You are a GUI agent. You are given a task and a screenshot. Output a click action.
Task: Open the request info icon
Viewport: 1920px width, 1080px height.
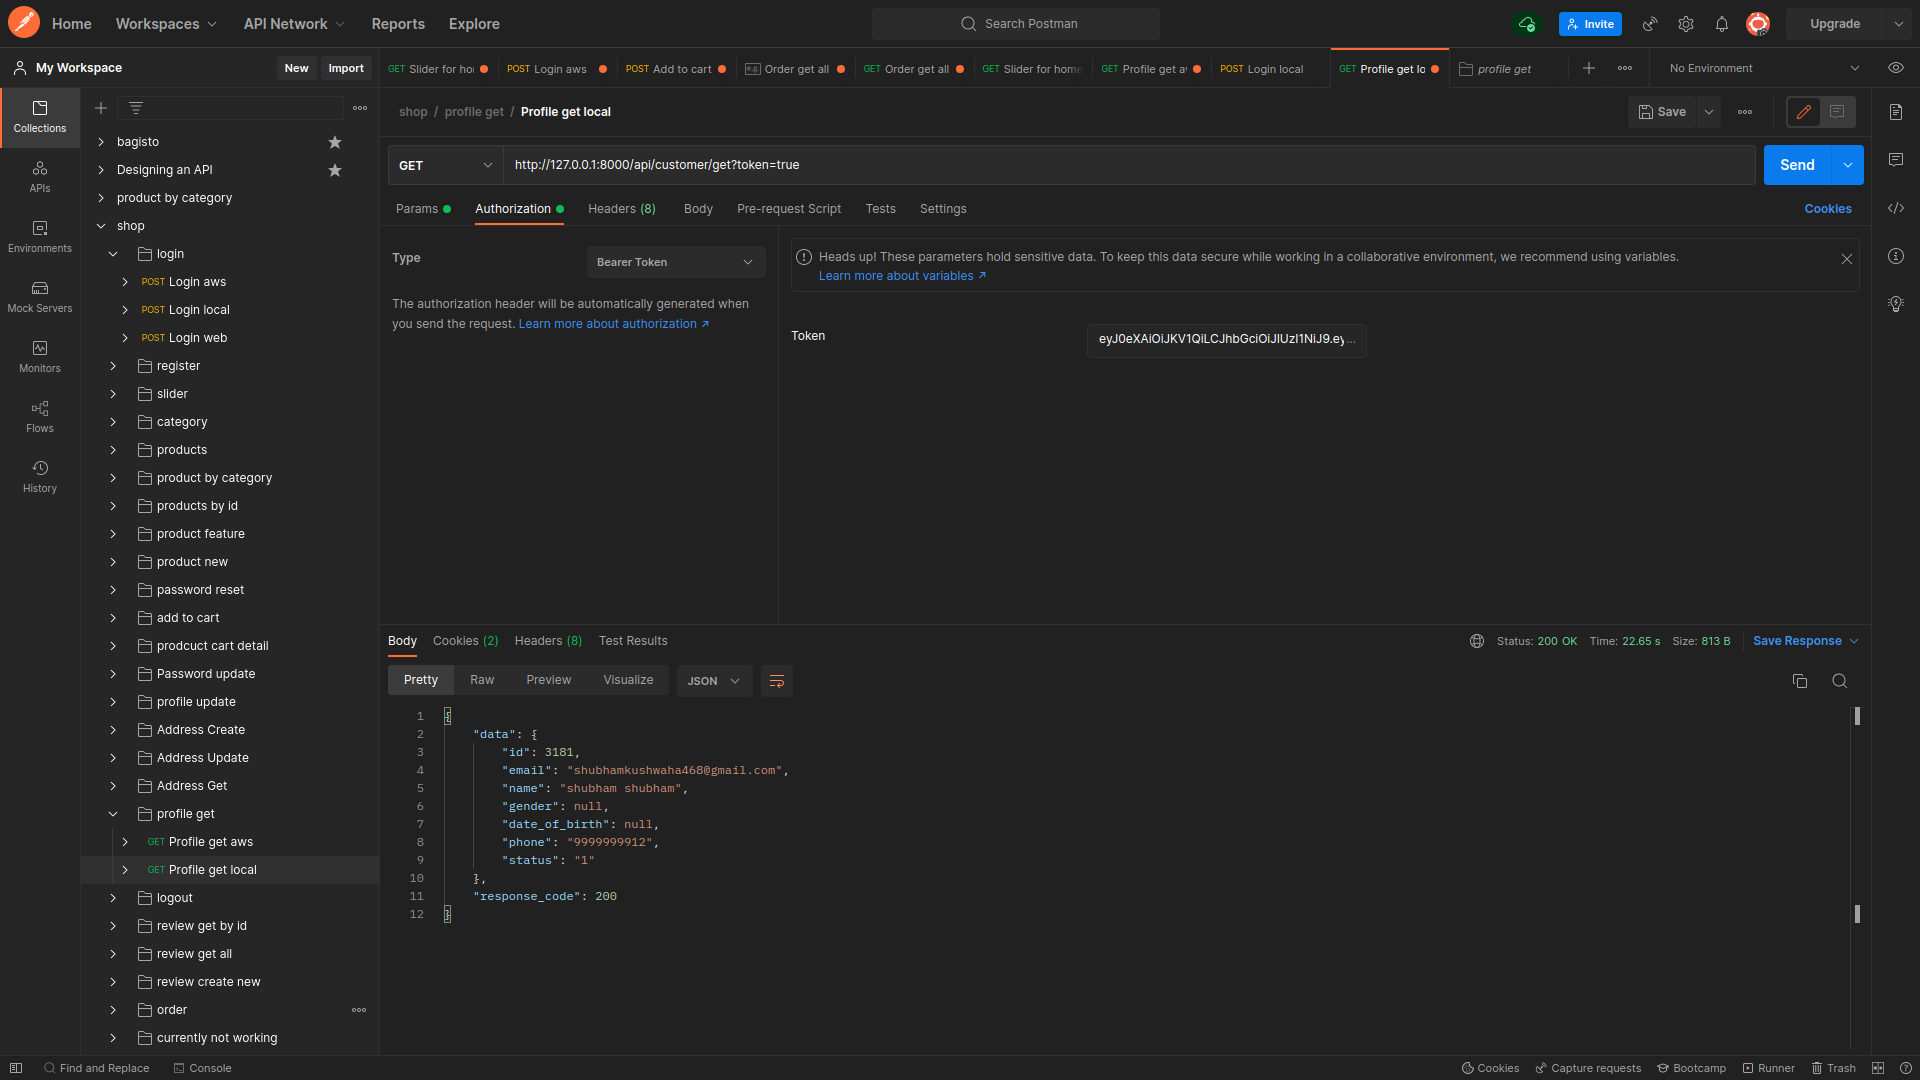(x=1896, y=256)
